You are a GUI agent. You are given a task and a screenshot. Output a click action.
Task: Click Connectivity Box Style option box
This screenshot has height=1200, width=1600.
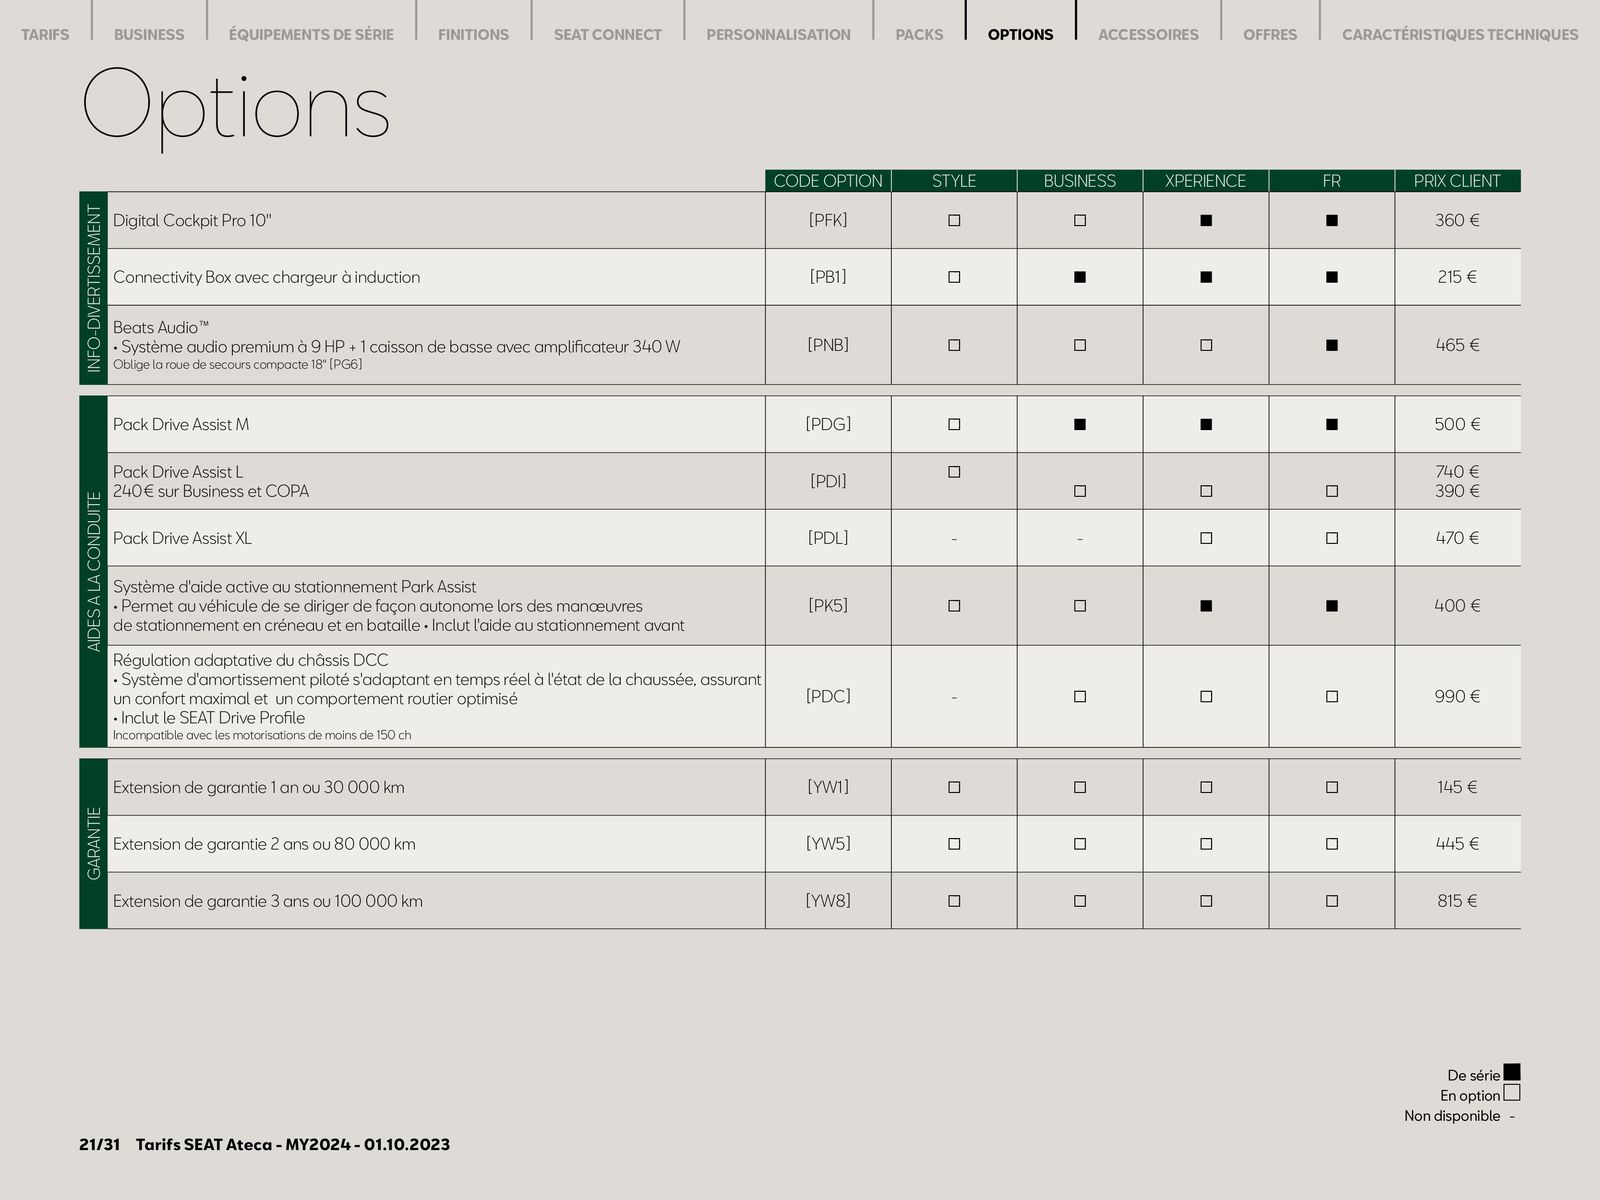tap(954, 277)
